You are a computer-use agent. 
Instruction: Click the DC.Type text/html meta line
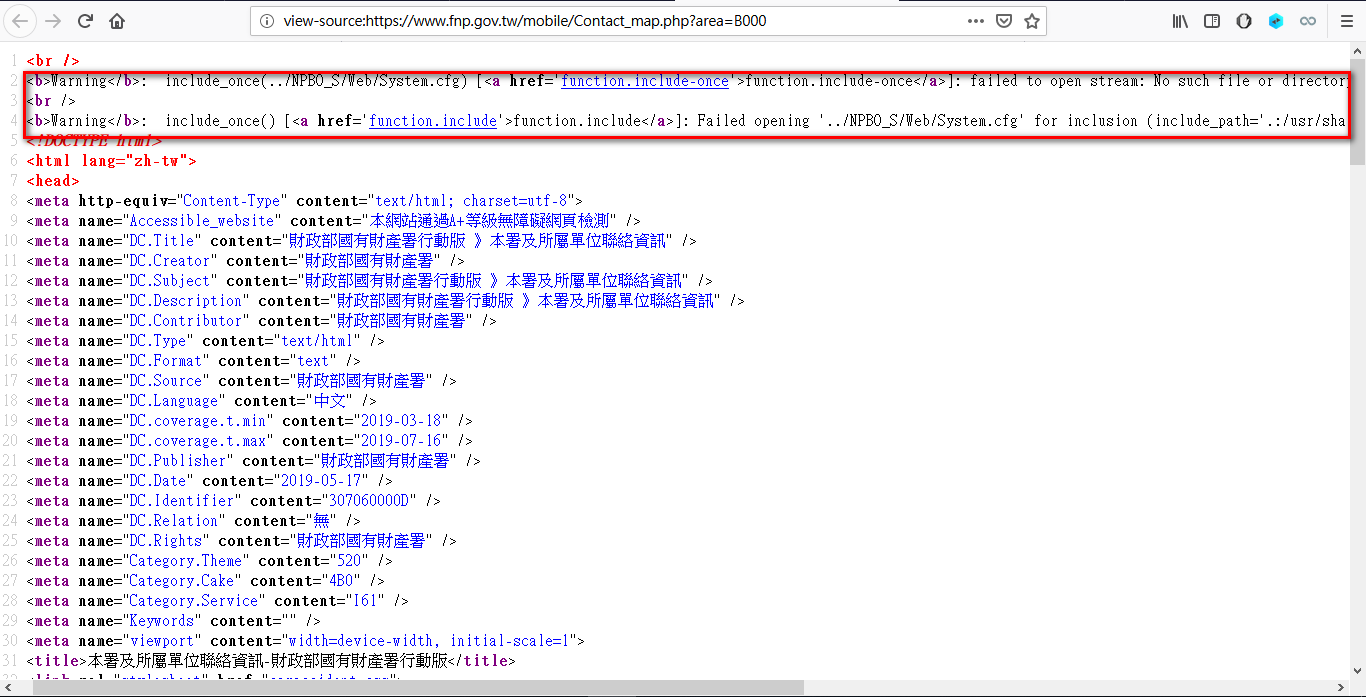[206, 341]
